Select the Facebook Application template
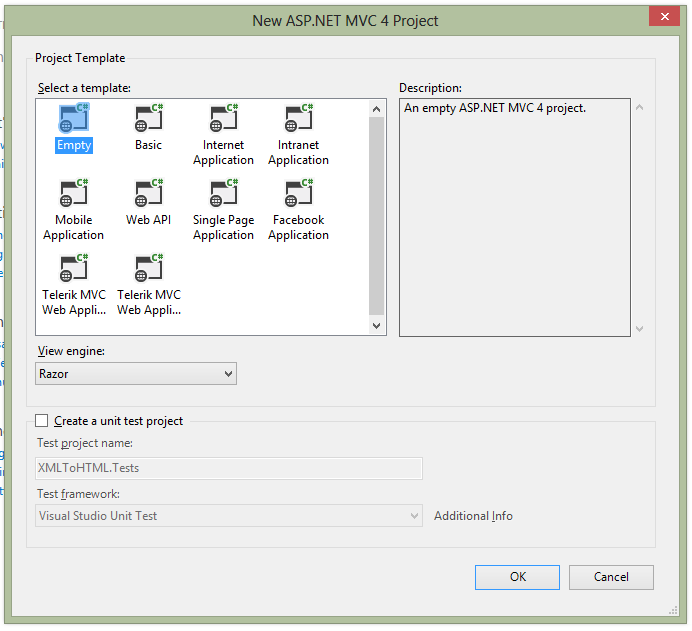The height and width of the screenshot is (631, 692). click(x=298, y=210)
